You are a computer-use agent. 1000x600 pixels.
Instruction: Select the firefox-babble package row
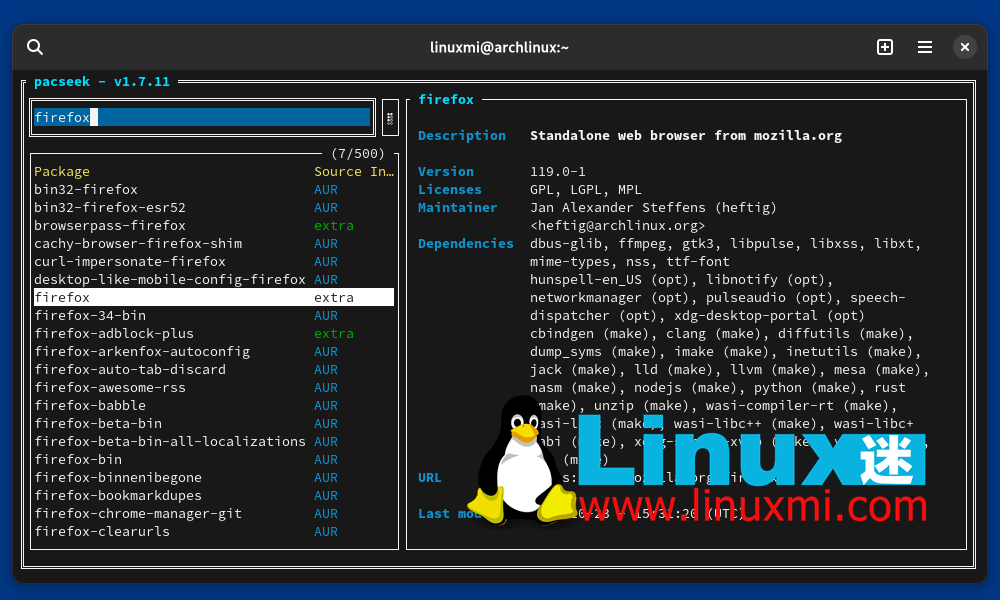click(x=214, y=406)
